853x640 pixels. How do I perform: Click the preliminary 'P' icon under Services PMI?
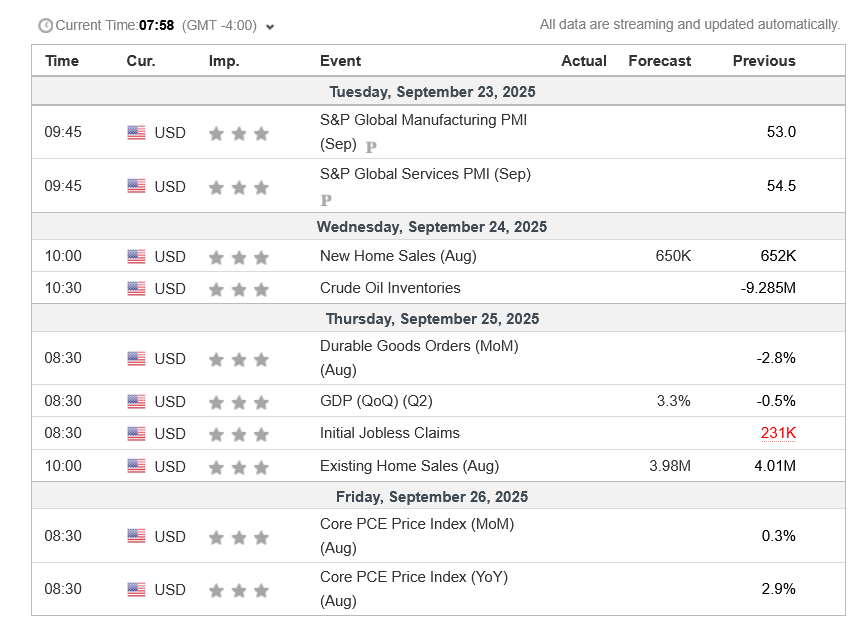[x=326, y=200]
